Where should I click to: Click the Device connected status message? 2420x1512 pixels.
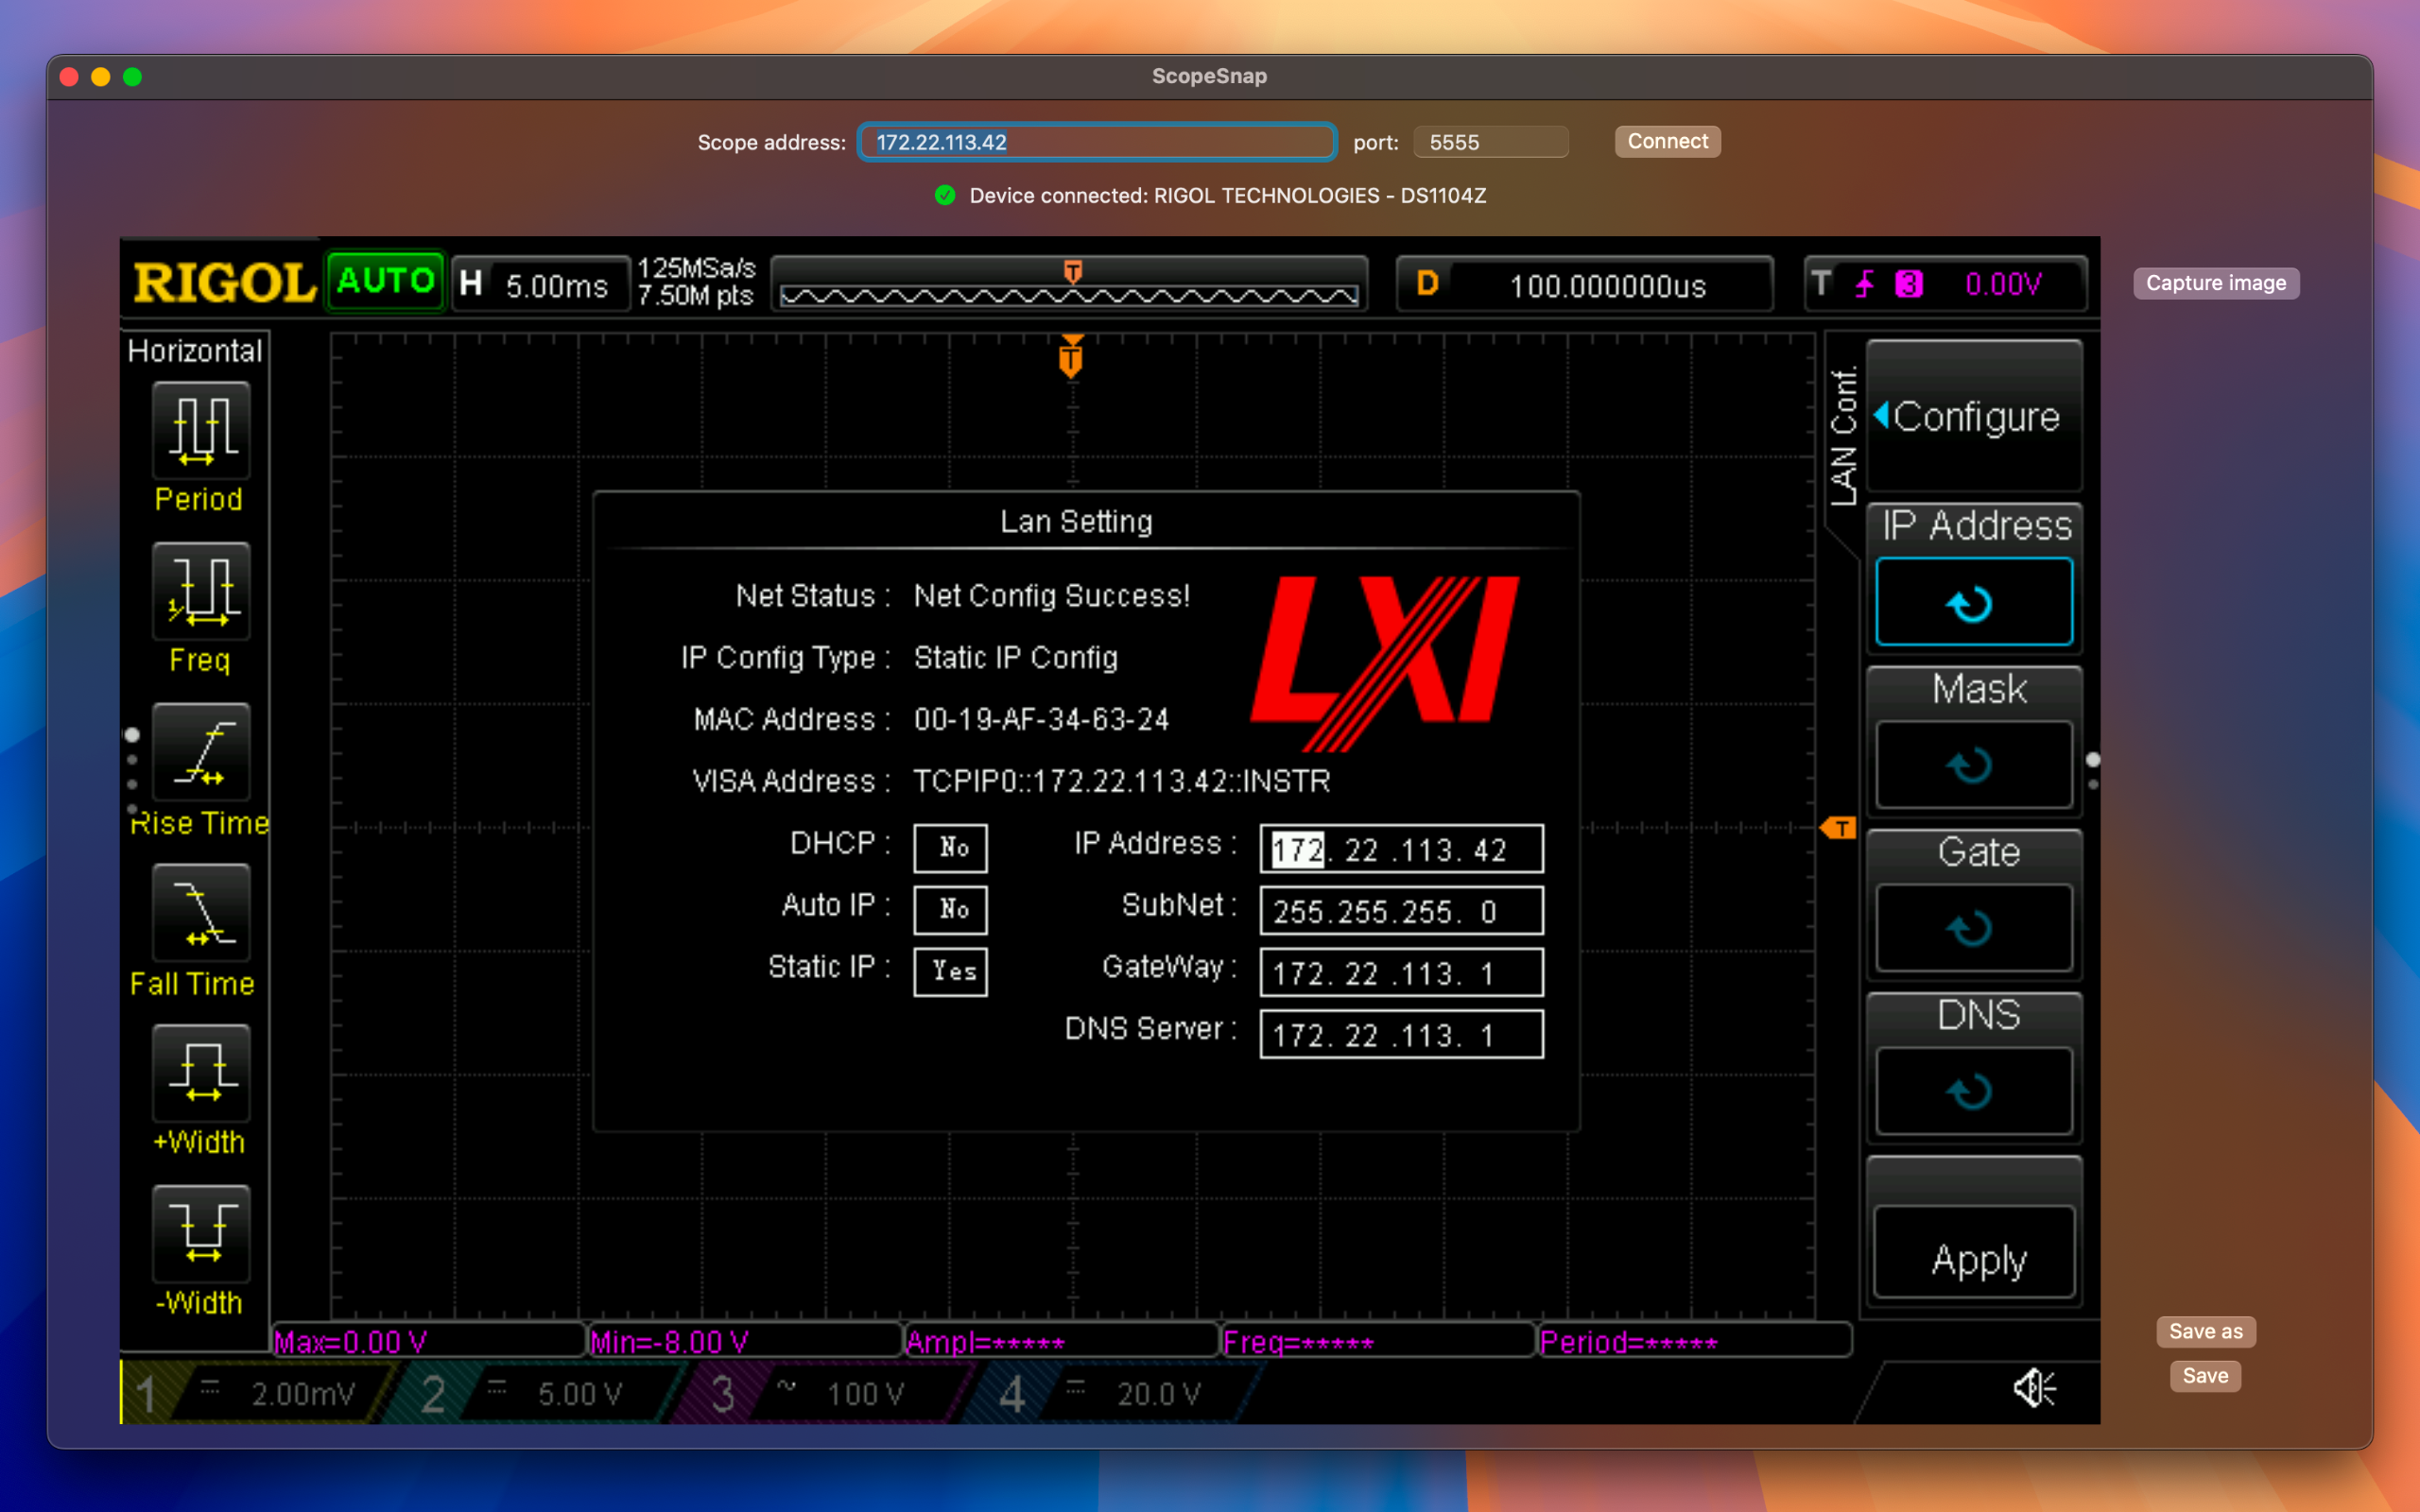pyautogui.click(x=1227, y=196)
